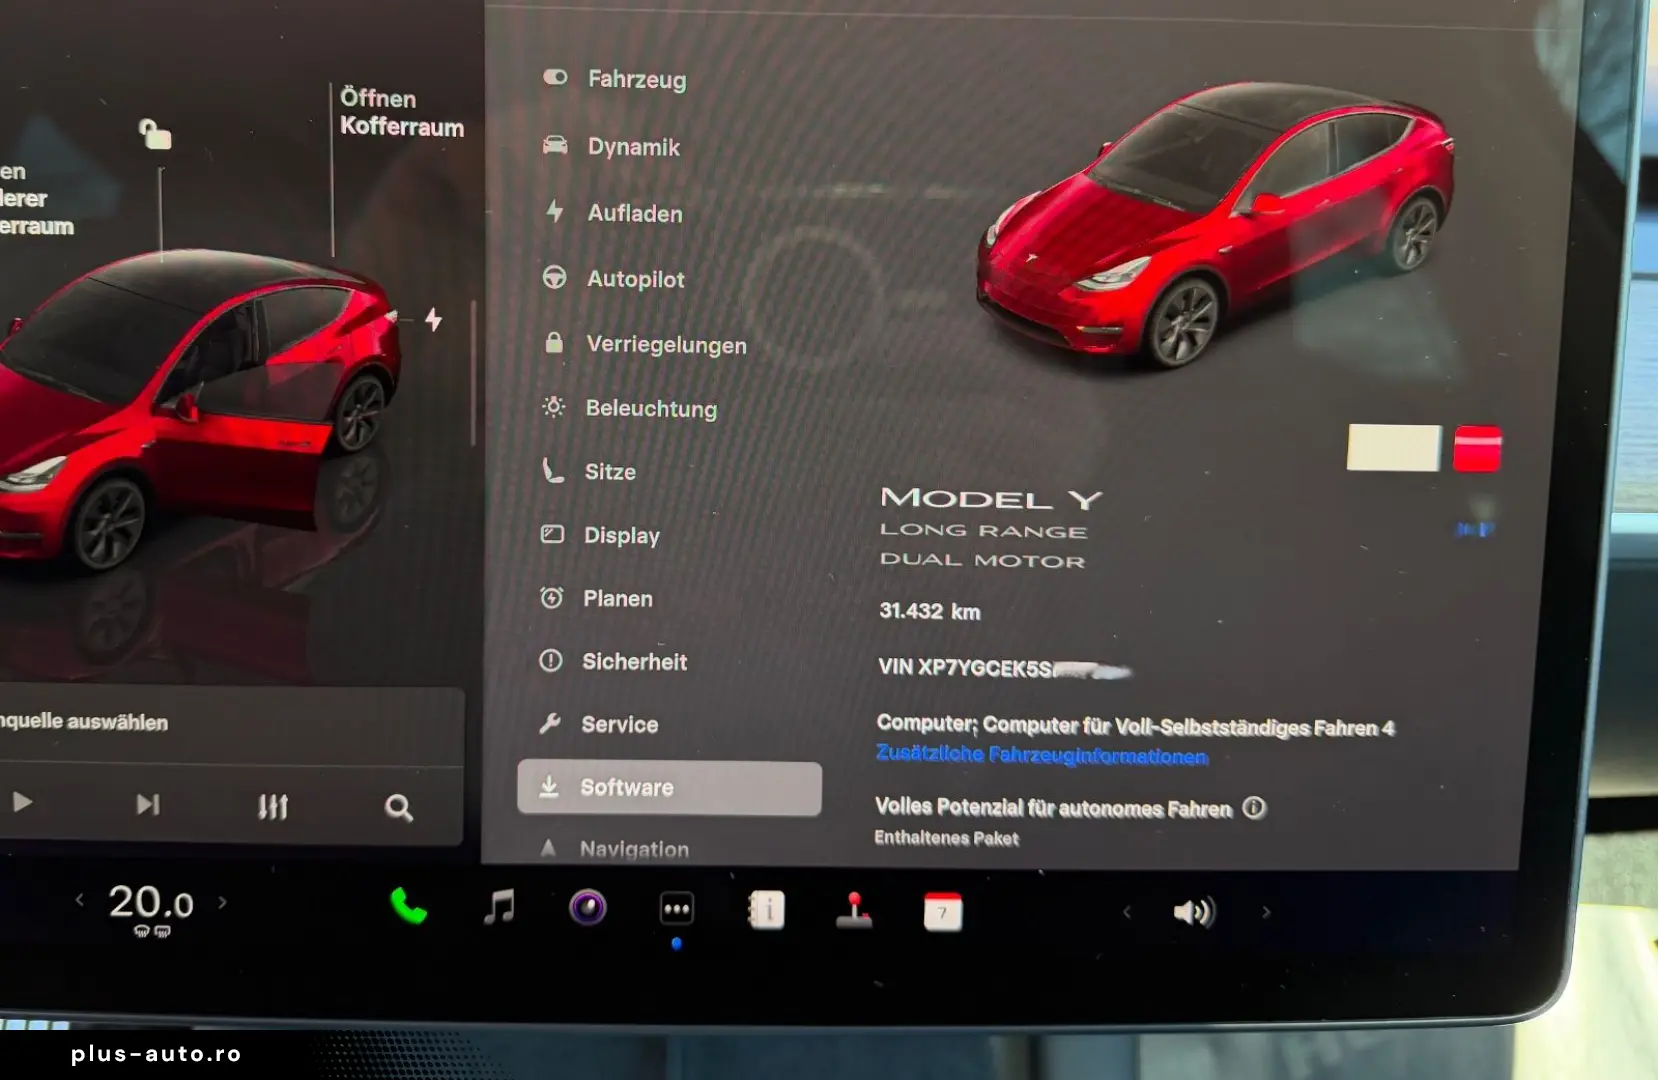Viewport: 1658px width, 1080px height.
Task: Open the purple camera app icon
Action: click(588, 908)
